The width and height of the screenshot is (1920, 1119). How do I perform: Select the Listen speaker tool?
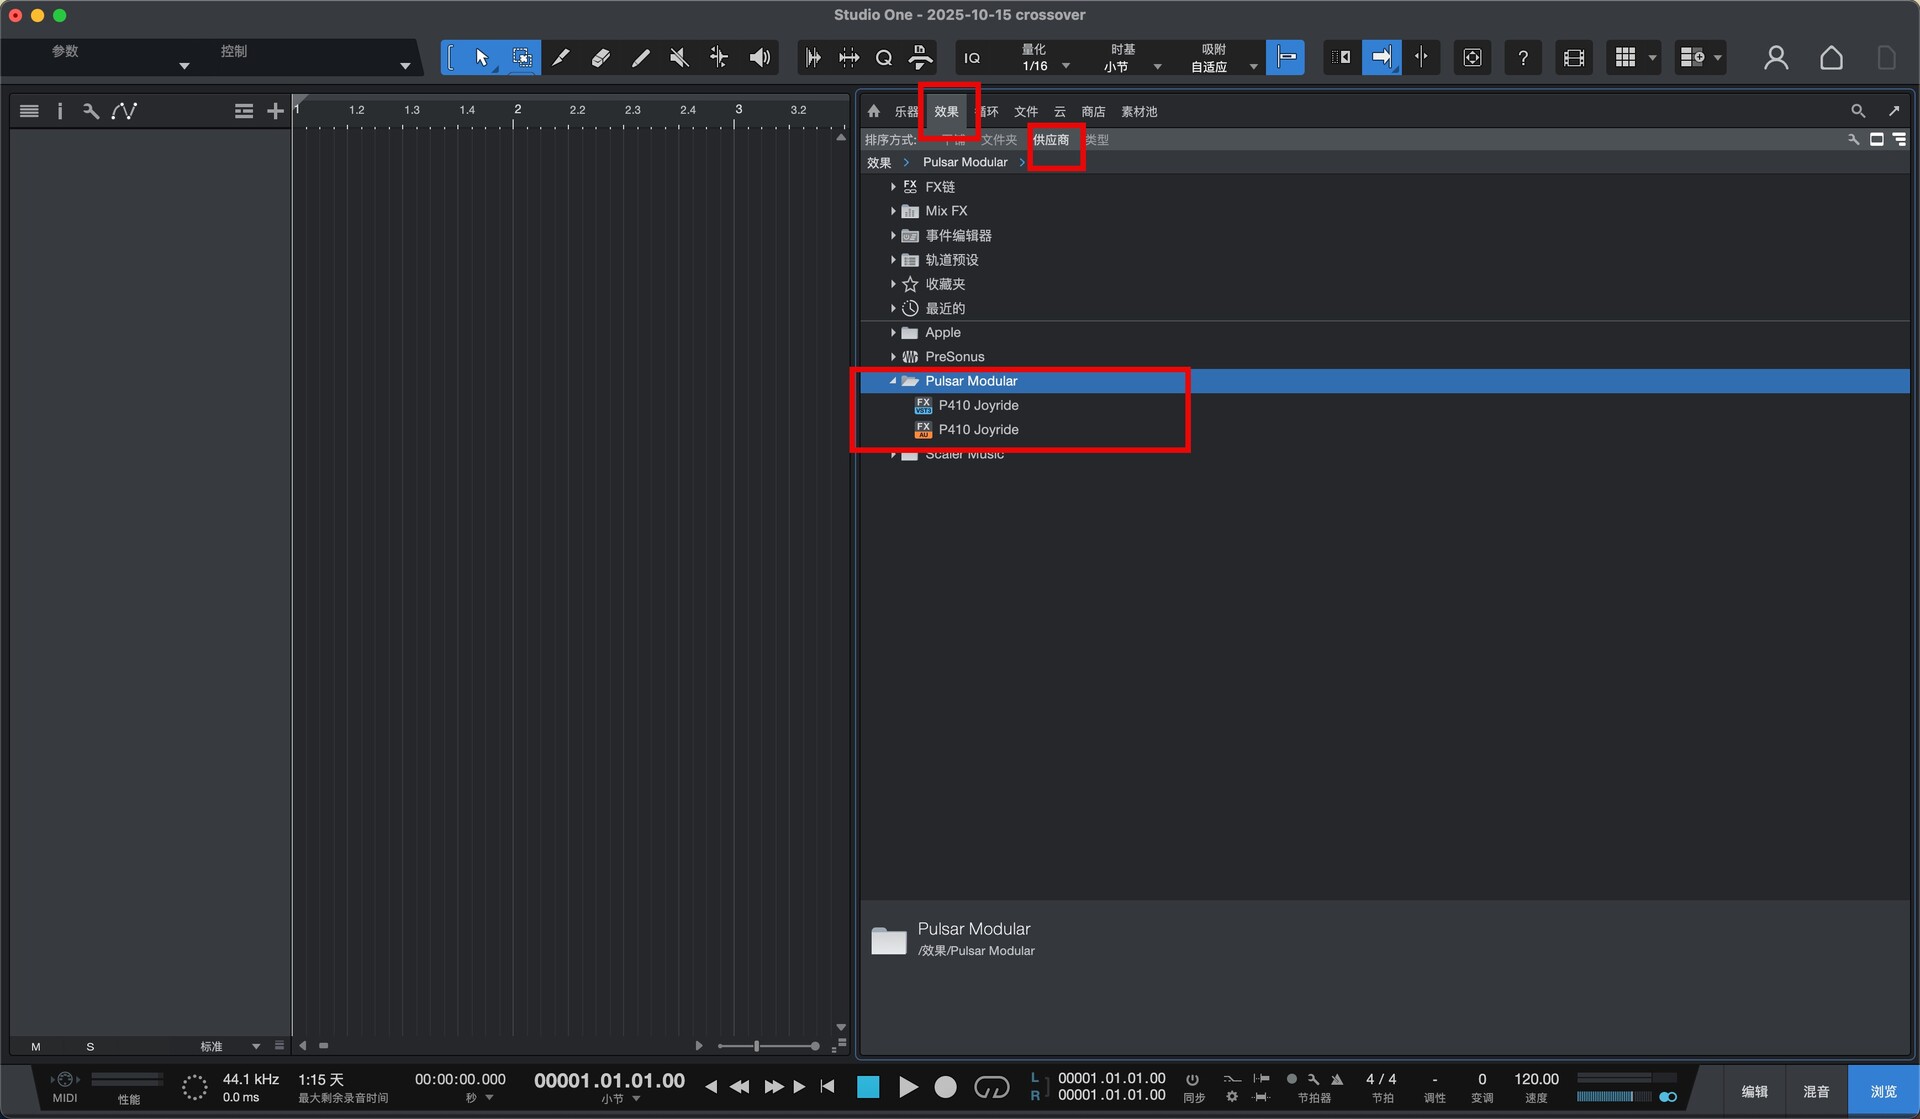coord(760,58)
